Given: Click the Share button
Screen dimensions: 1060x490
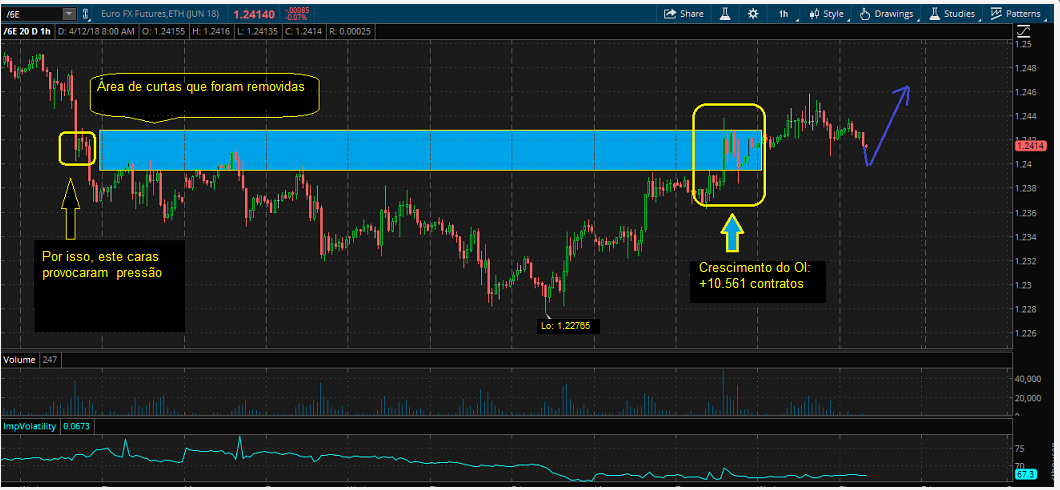Looking at the screenshot, I should [x=683, y=14].
